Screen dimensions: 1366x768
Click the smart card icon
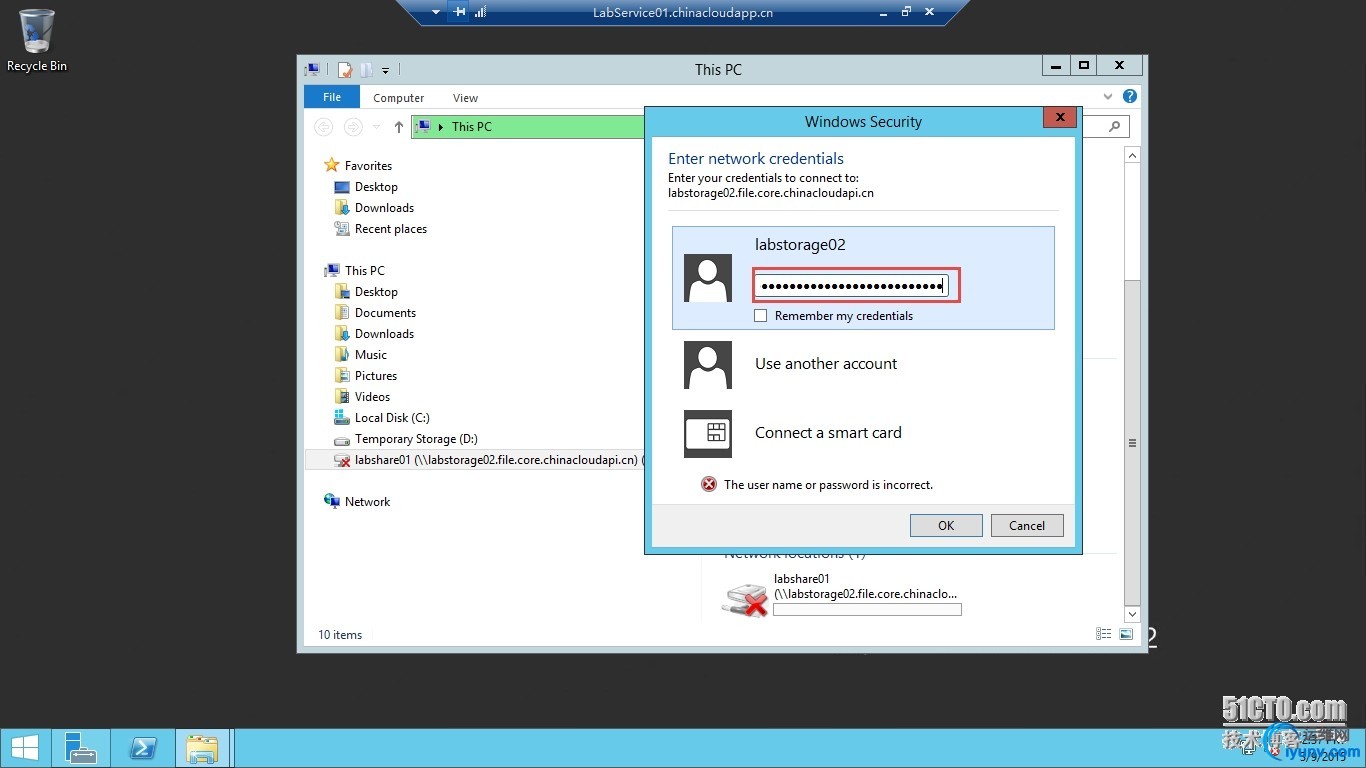[x=708, y=434]
